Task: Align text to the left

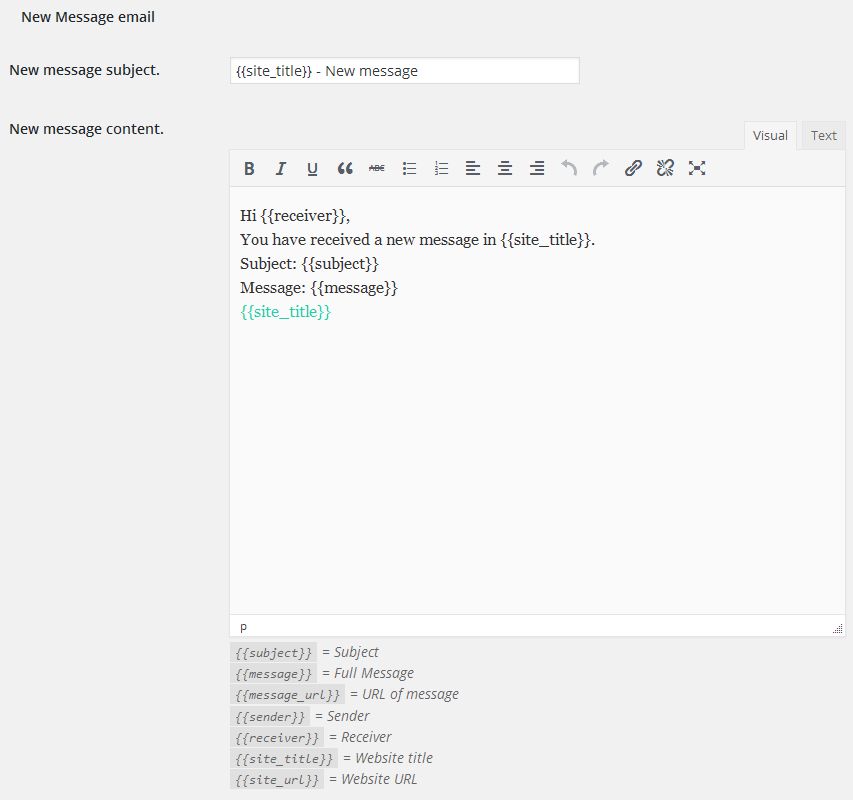Action: point(473,169)
